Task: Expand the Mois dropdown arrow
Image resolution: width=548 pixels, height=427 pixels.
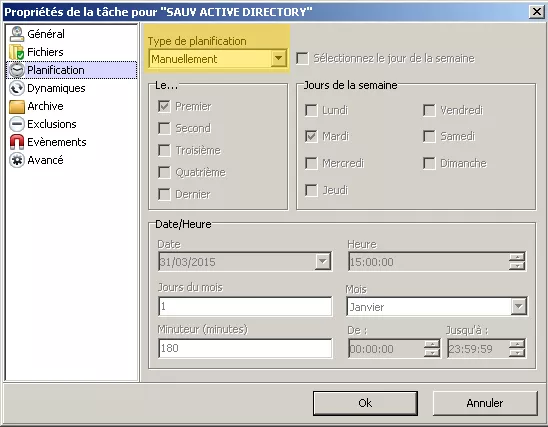Action: pos(519,306)
